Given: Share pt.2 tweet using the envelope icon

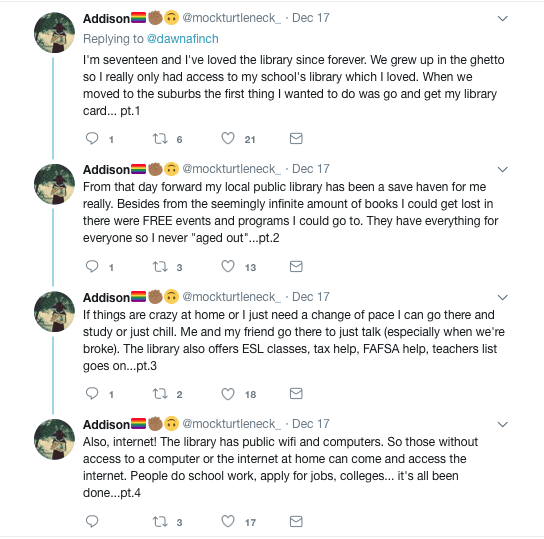Looking at the screenshot, I should click(296, 266).
